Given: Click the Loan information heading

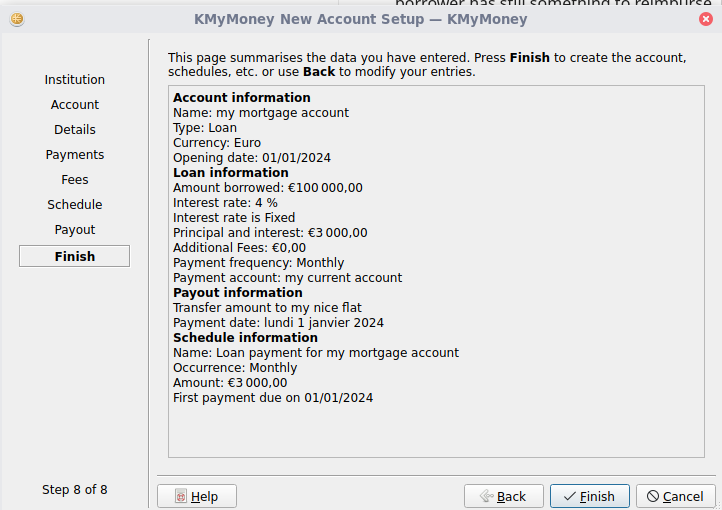Looking at the screenshot, I should coord(230,173).
